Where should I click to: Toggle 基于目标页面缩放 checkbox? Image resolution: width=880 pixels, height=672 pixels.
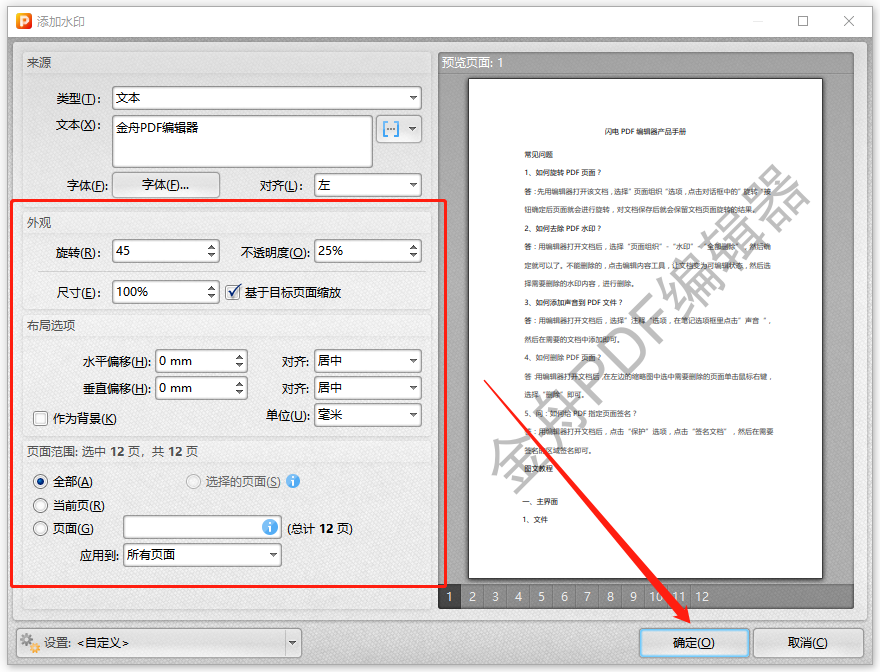[x=233, y=292]
